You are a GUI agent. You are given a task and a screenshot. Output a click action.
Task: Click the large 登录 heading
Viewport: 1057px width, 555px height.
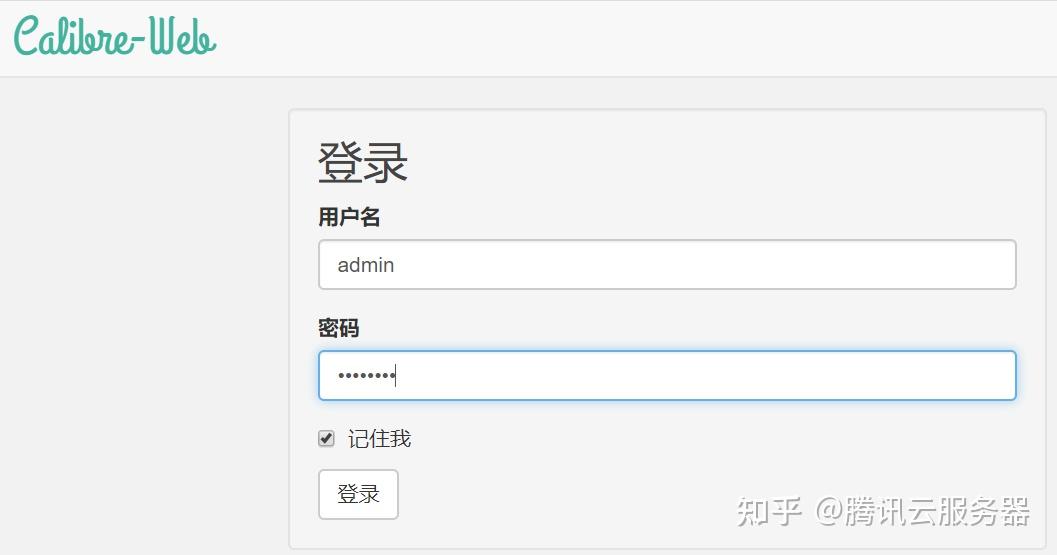tap(362, 163)
